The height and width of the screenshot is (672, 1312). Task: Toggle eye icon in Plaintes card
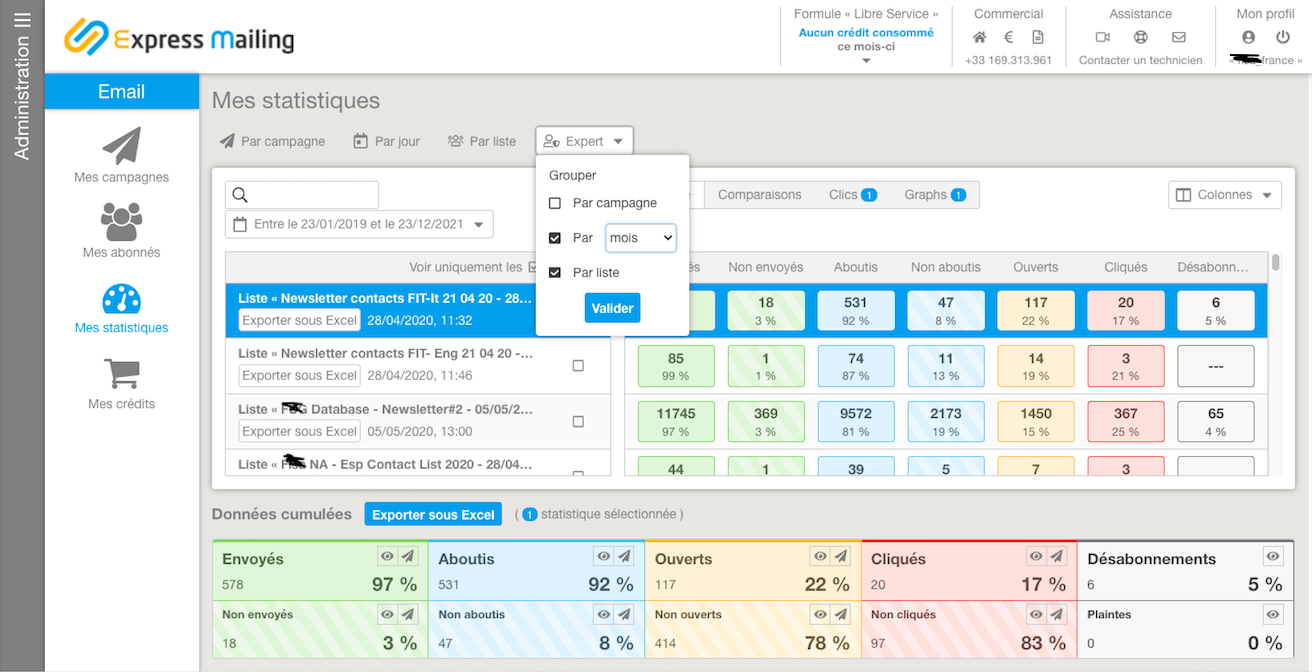1273,615
